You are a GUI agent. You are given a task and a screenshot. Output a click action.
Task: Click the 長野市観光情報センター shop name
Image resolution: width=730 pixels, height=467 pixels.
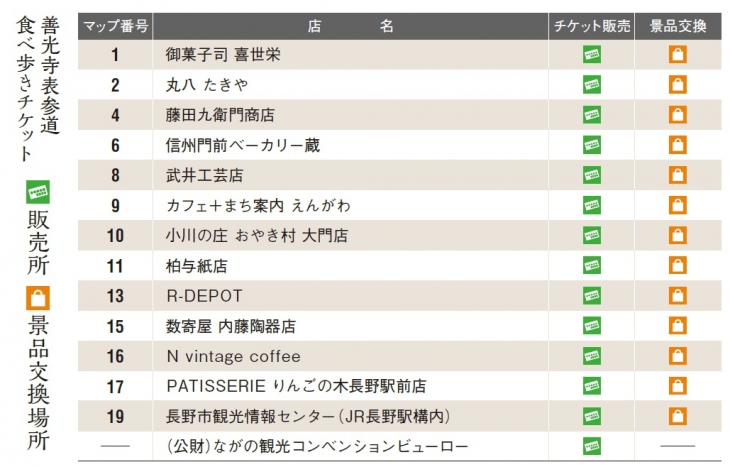pyautogui.click(x=306, y=416)
